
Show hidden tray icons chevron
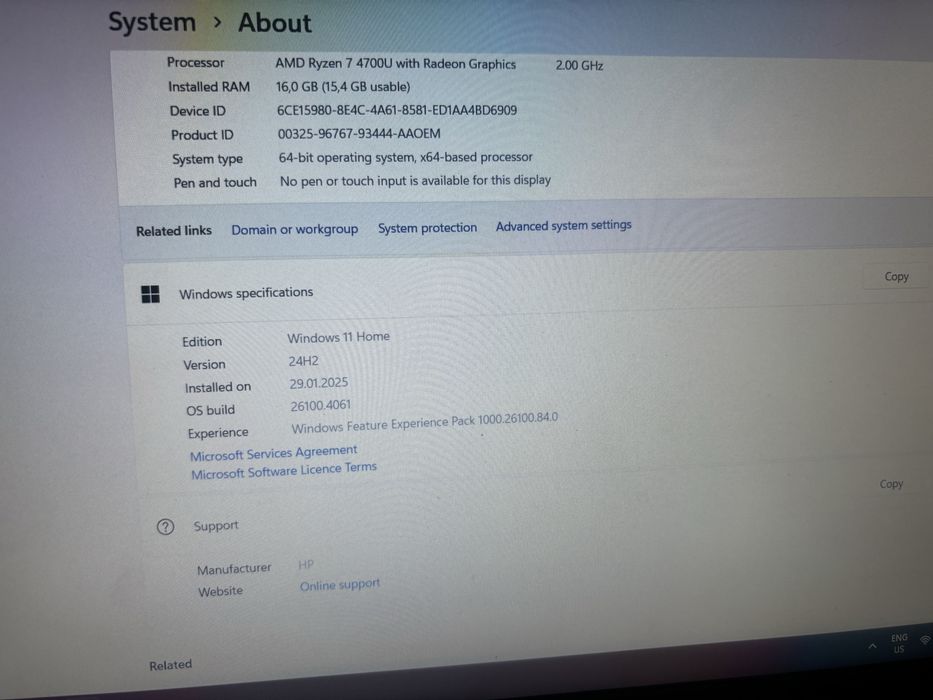click(x=872, y=646)
